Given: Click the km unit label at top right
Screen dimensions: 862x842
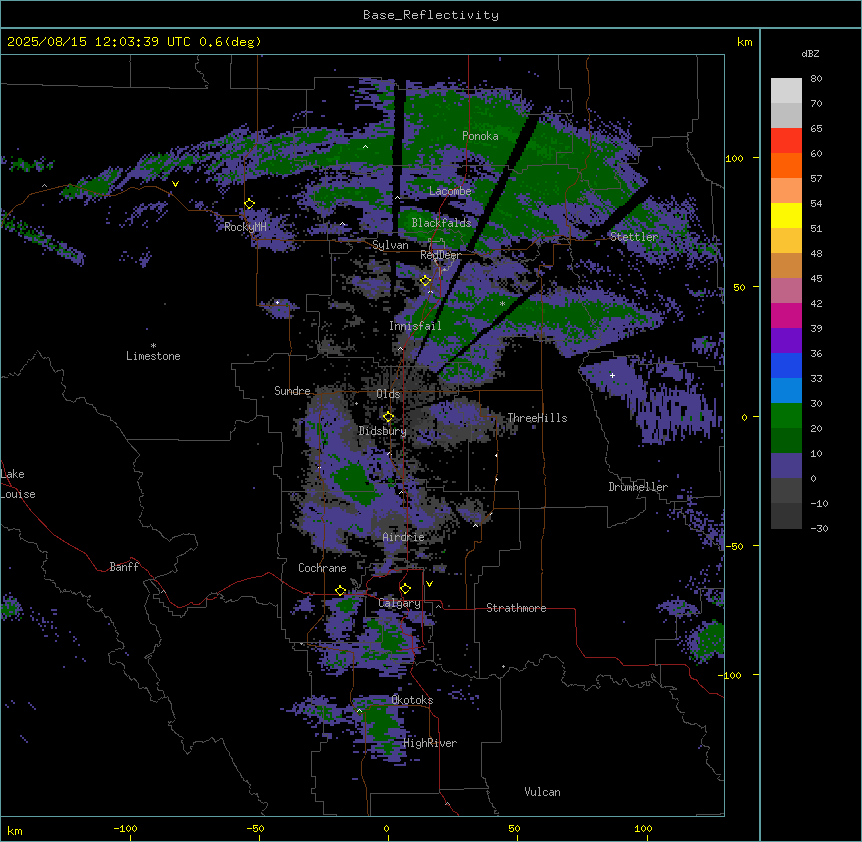Looking at the screenshot, I should (x=745, y=42).
